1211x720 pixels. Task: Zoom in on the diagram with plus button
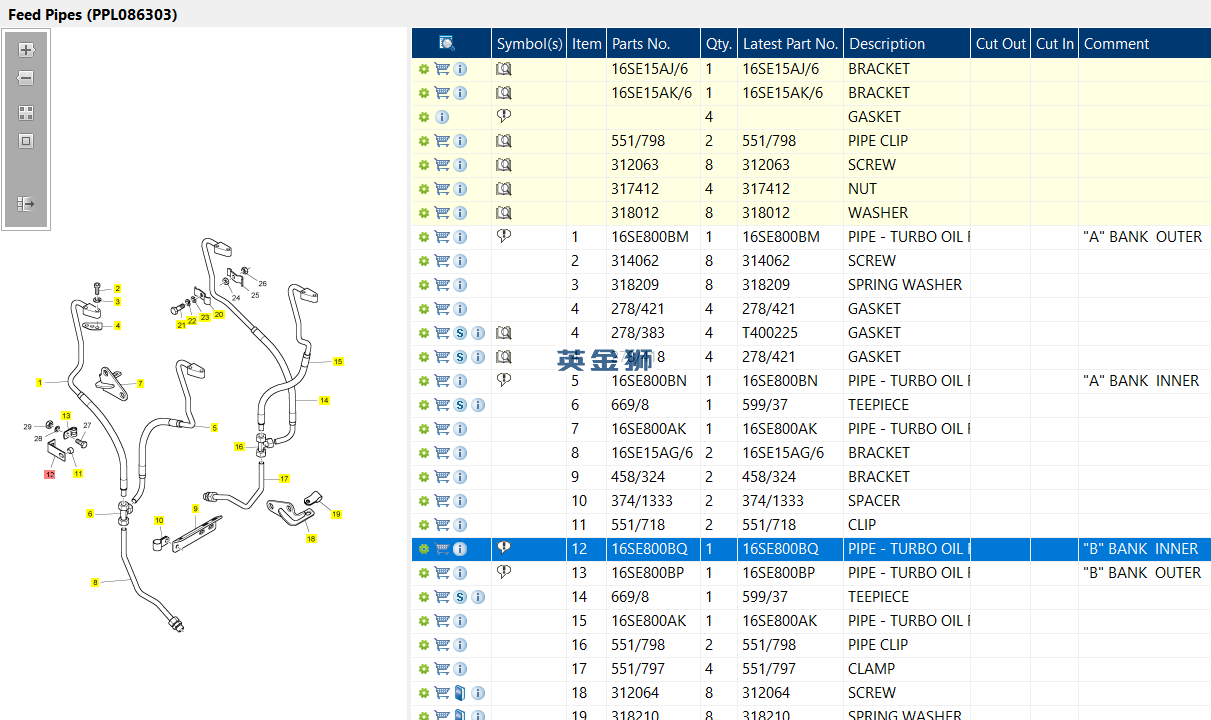tap(26, 49)
